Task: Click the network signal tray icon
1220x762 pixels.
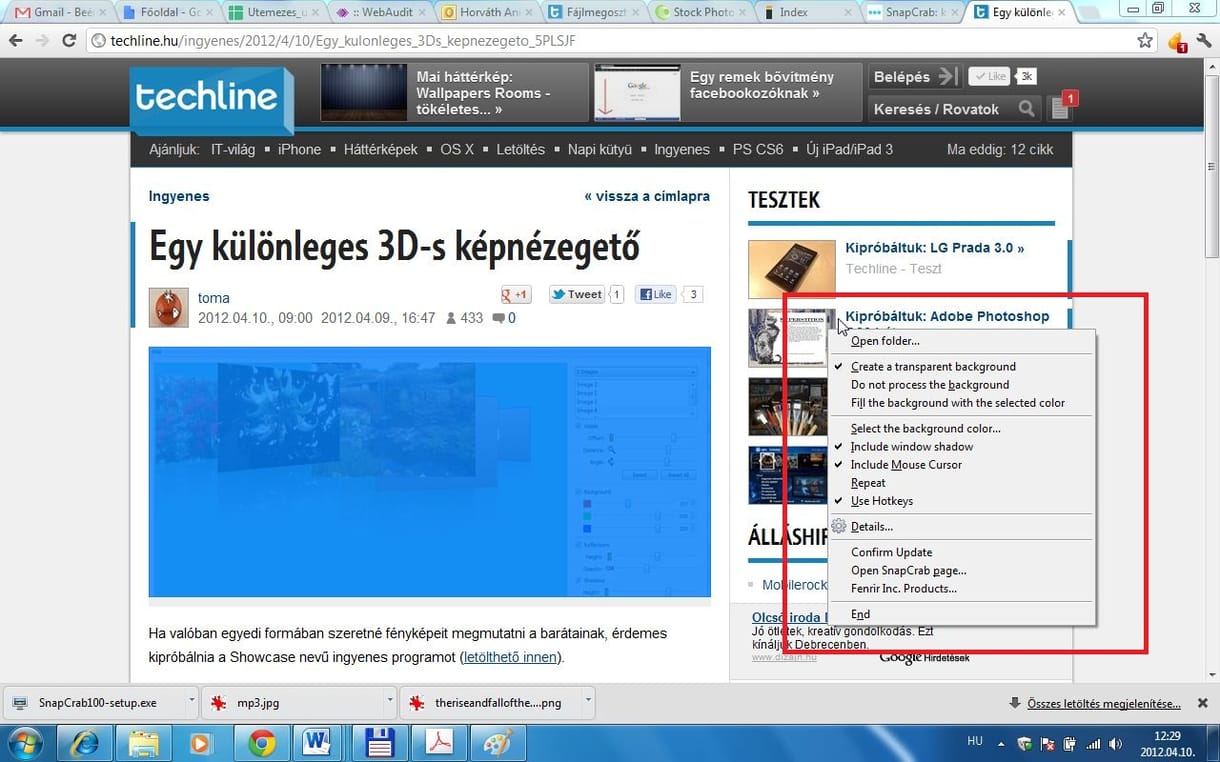Action: coord(1093,744)
